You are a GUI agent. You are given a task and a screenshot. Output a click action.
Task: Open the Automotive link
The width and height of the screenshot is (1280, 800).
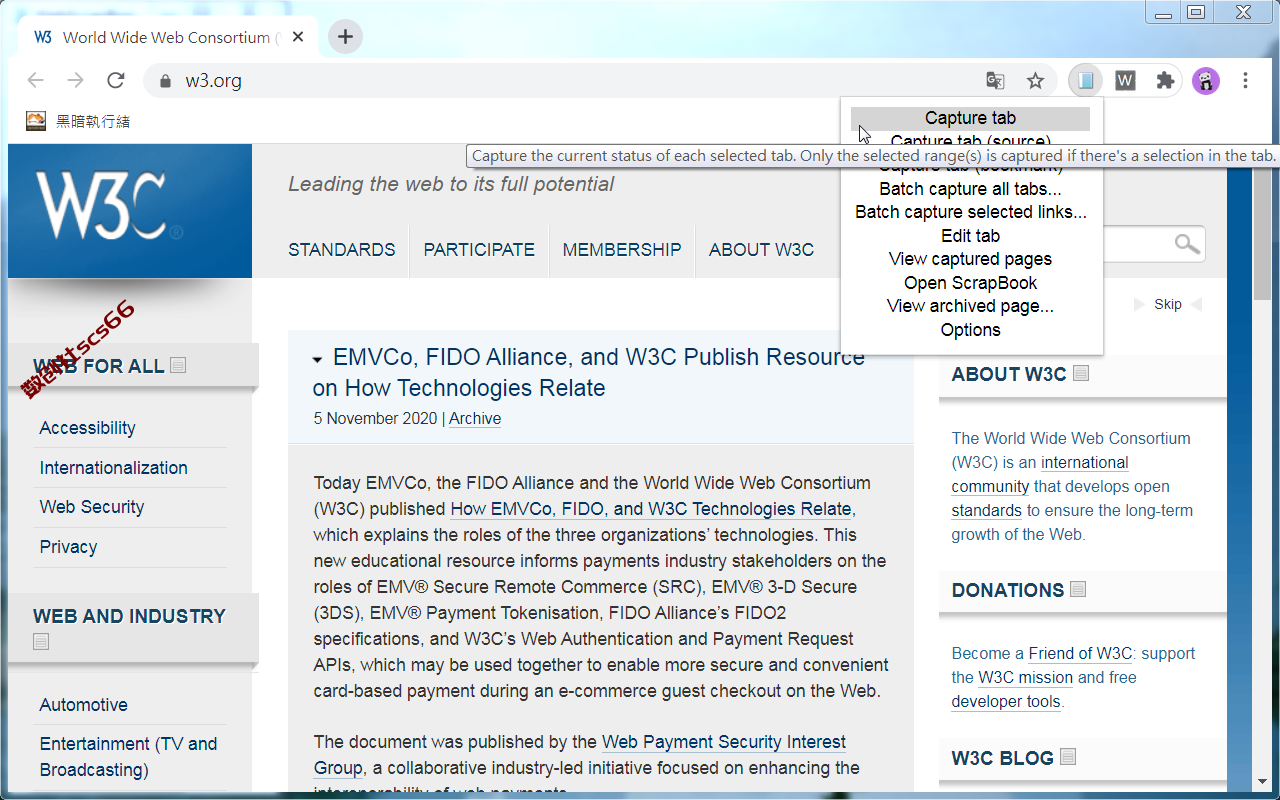pos(83,705)
